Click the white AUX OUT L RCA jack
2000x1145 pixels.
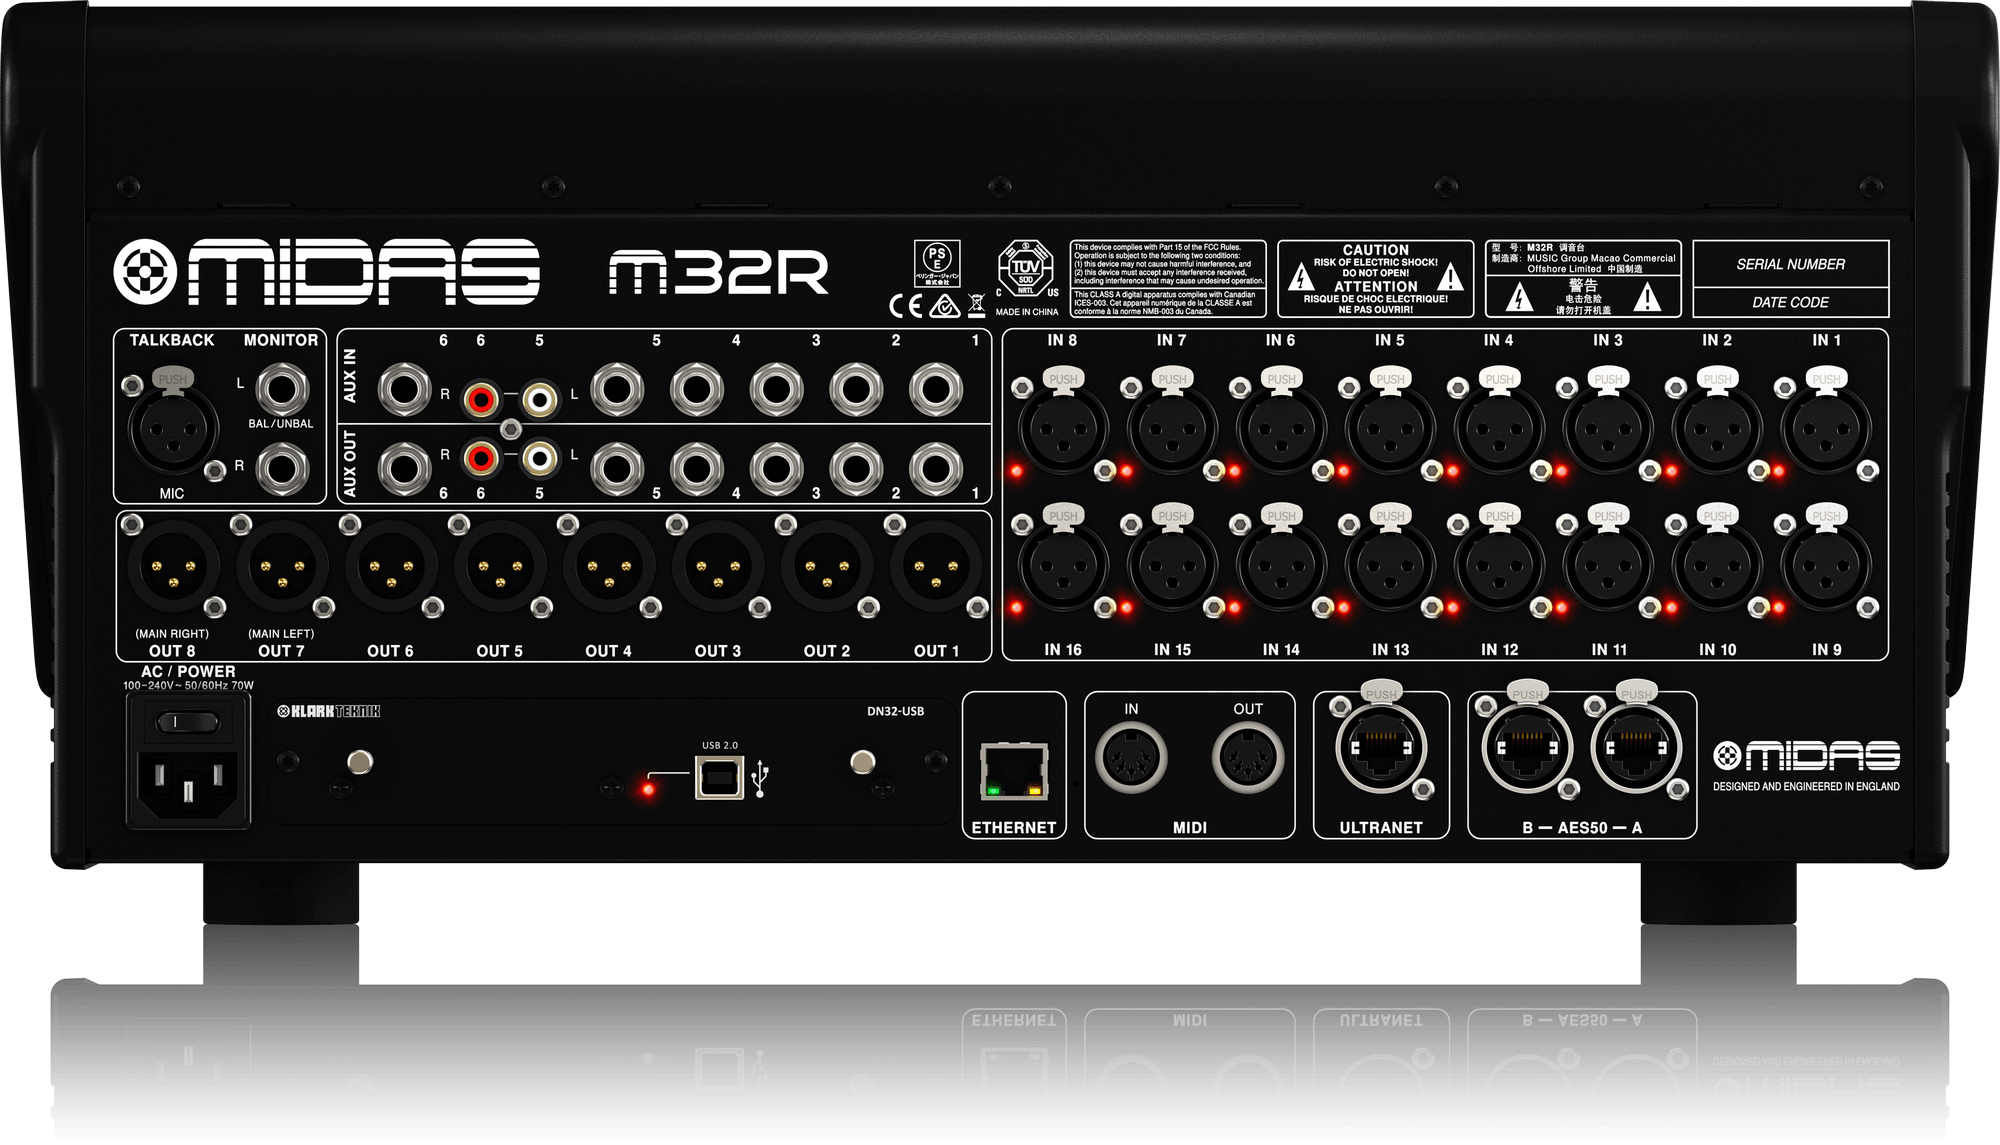[x=540, y=459]
